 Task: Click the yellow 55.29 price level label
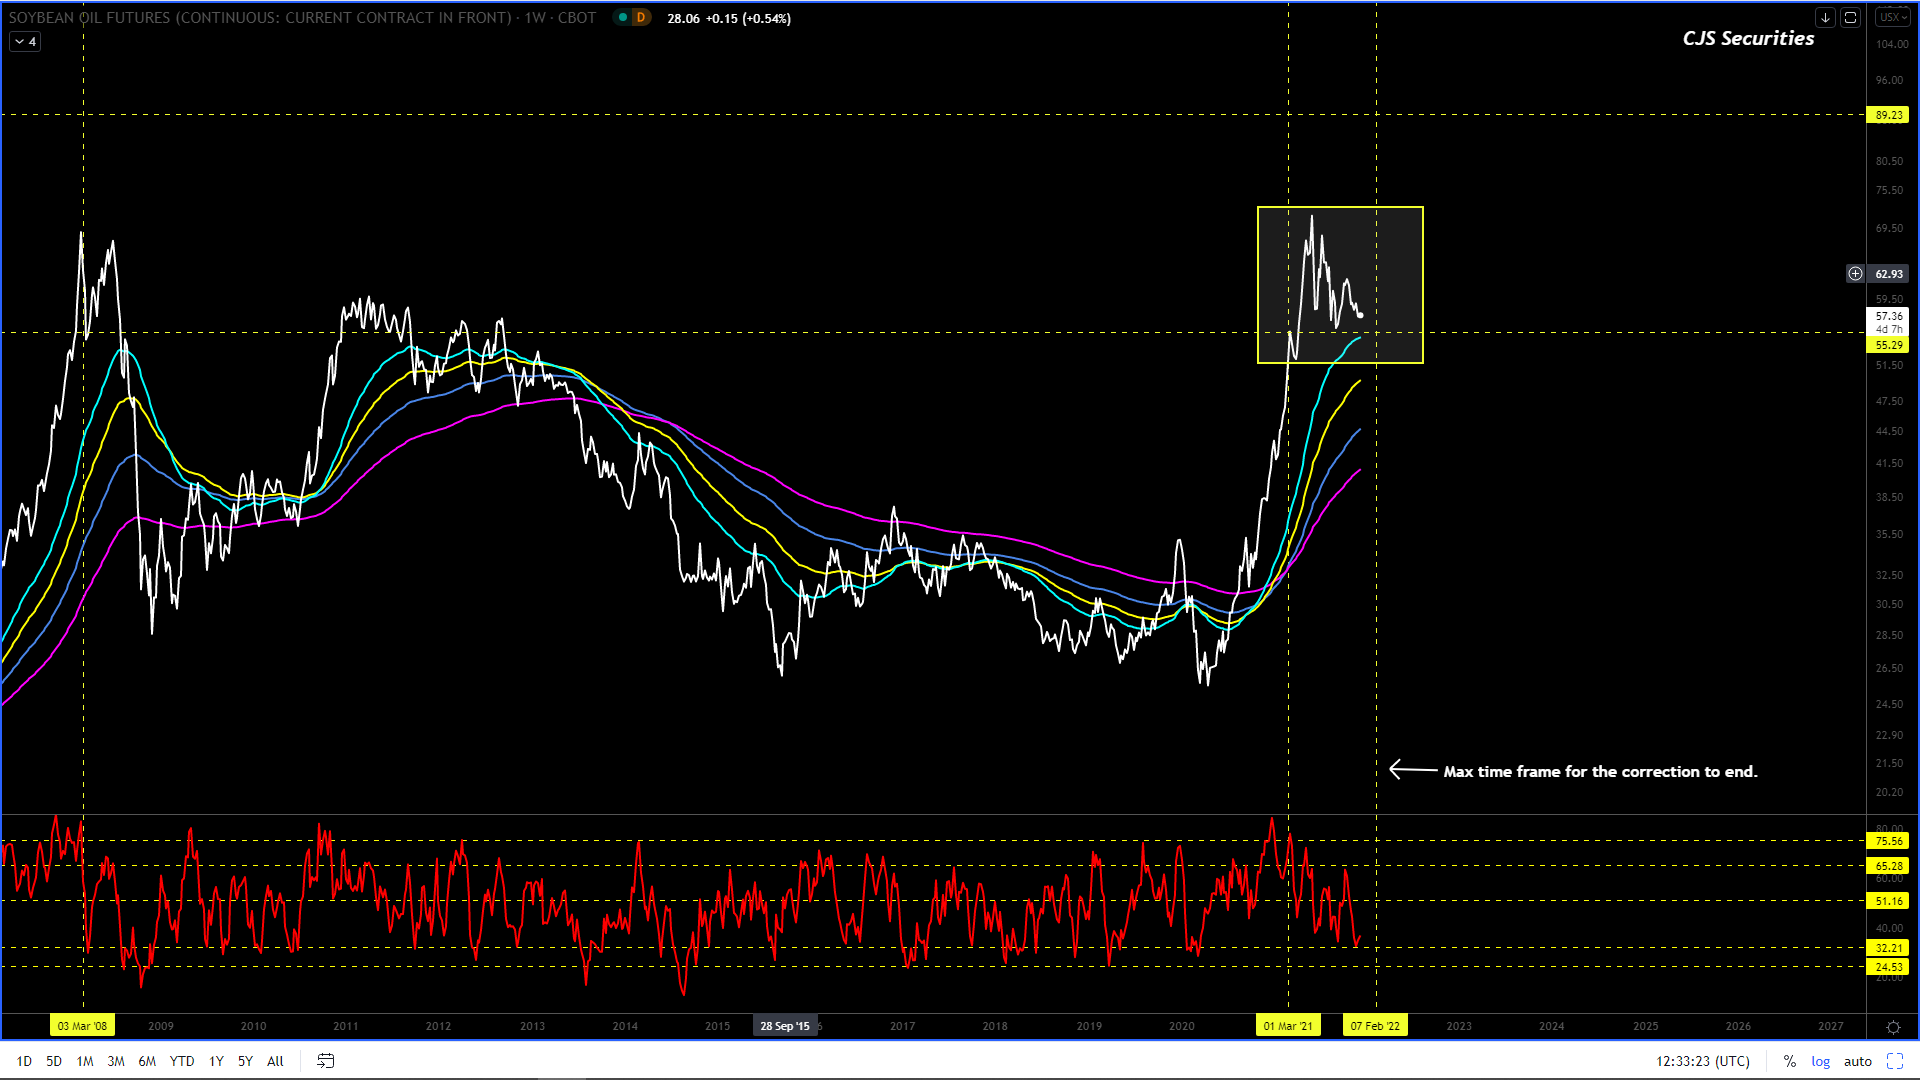tap(1888, 345)
